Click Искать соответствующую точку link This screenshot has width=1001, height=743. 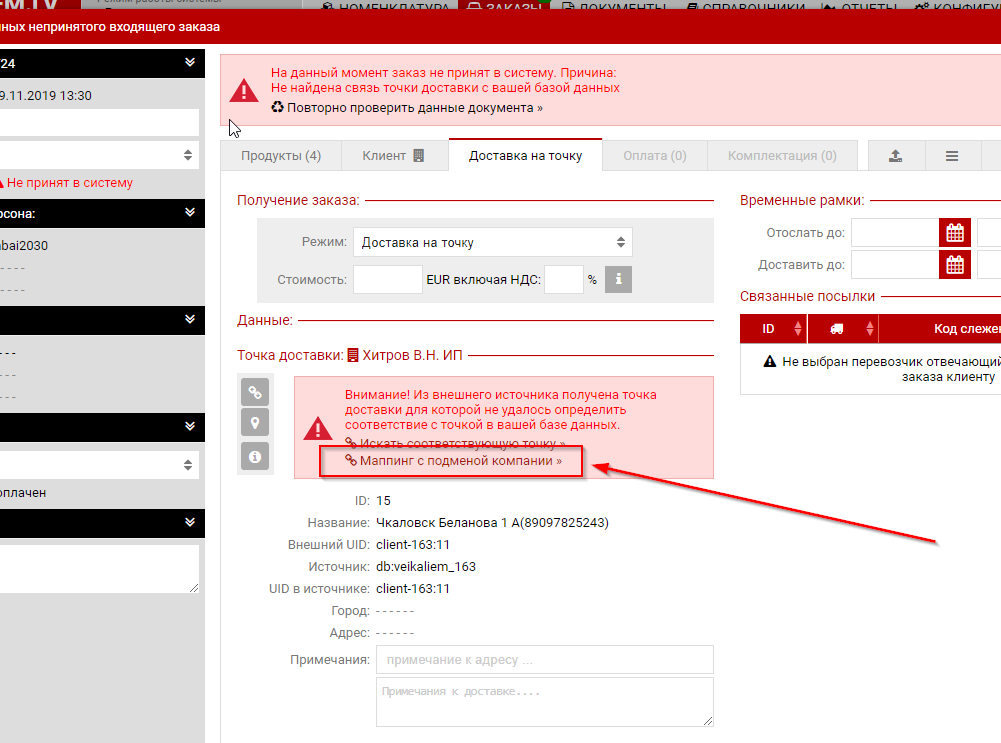[461, 442]
